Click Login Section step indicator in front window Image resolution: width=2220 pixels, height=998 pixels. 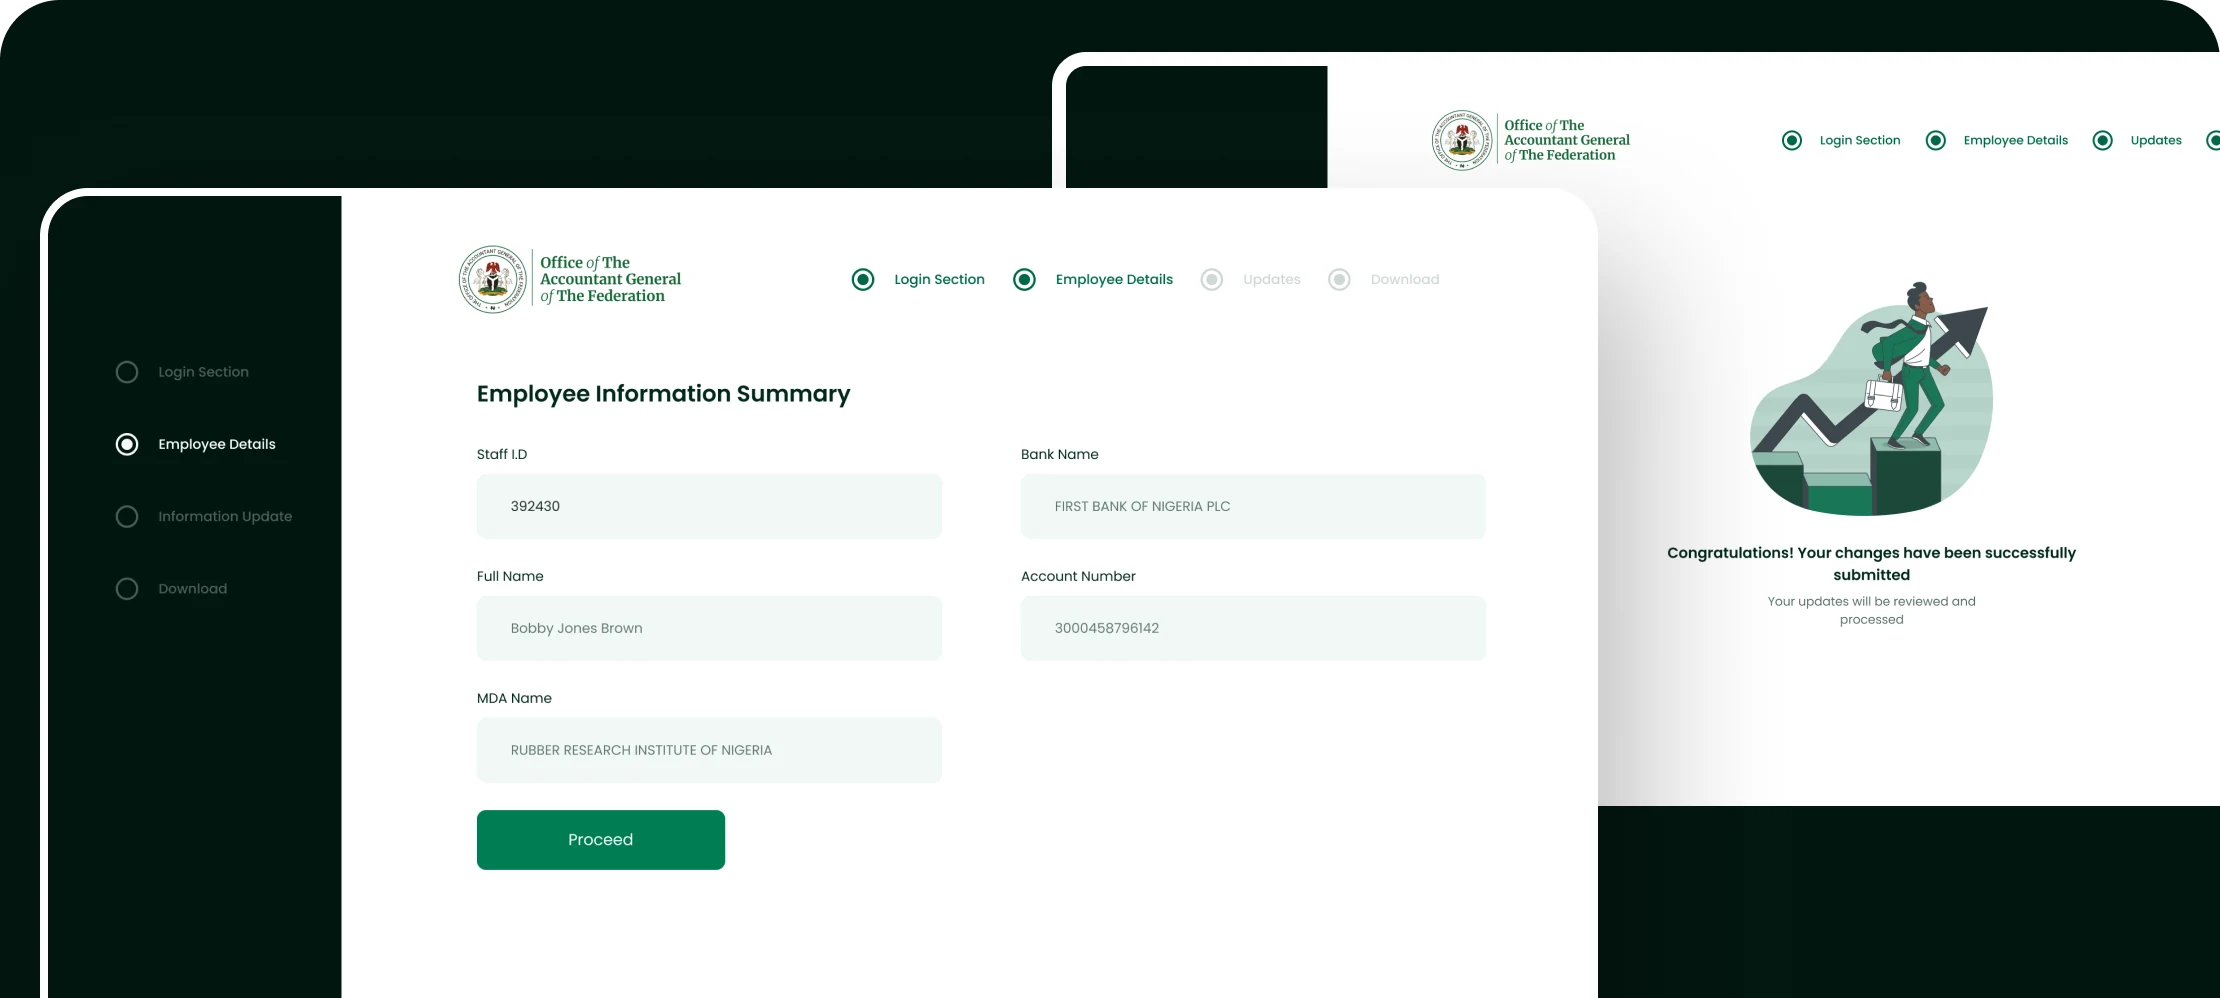click(x=863, y=279)
